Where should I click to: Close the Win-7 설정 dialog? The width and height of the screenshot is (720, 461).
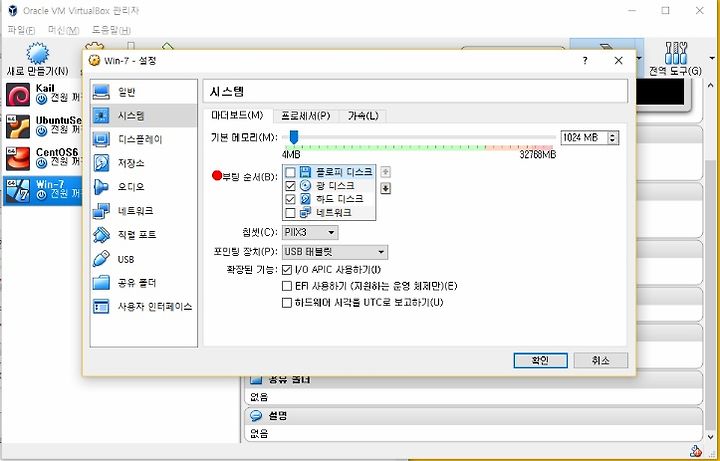(x=619, y=61)
